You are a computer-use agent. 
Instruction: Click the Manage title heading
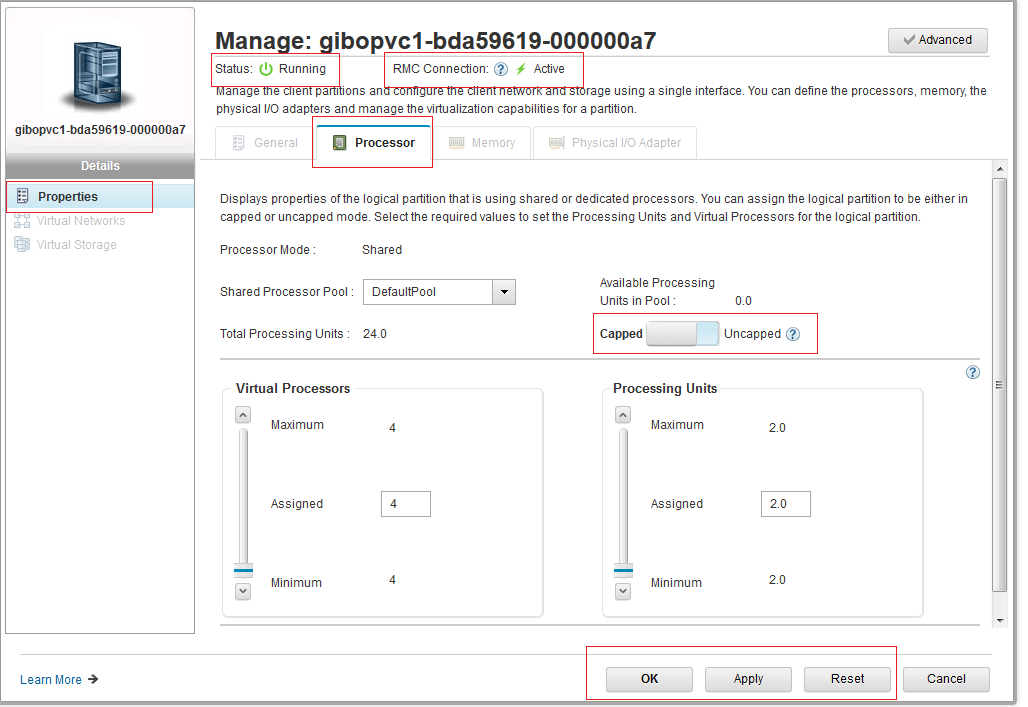435,41
